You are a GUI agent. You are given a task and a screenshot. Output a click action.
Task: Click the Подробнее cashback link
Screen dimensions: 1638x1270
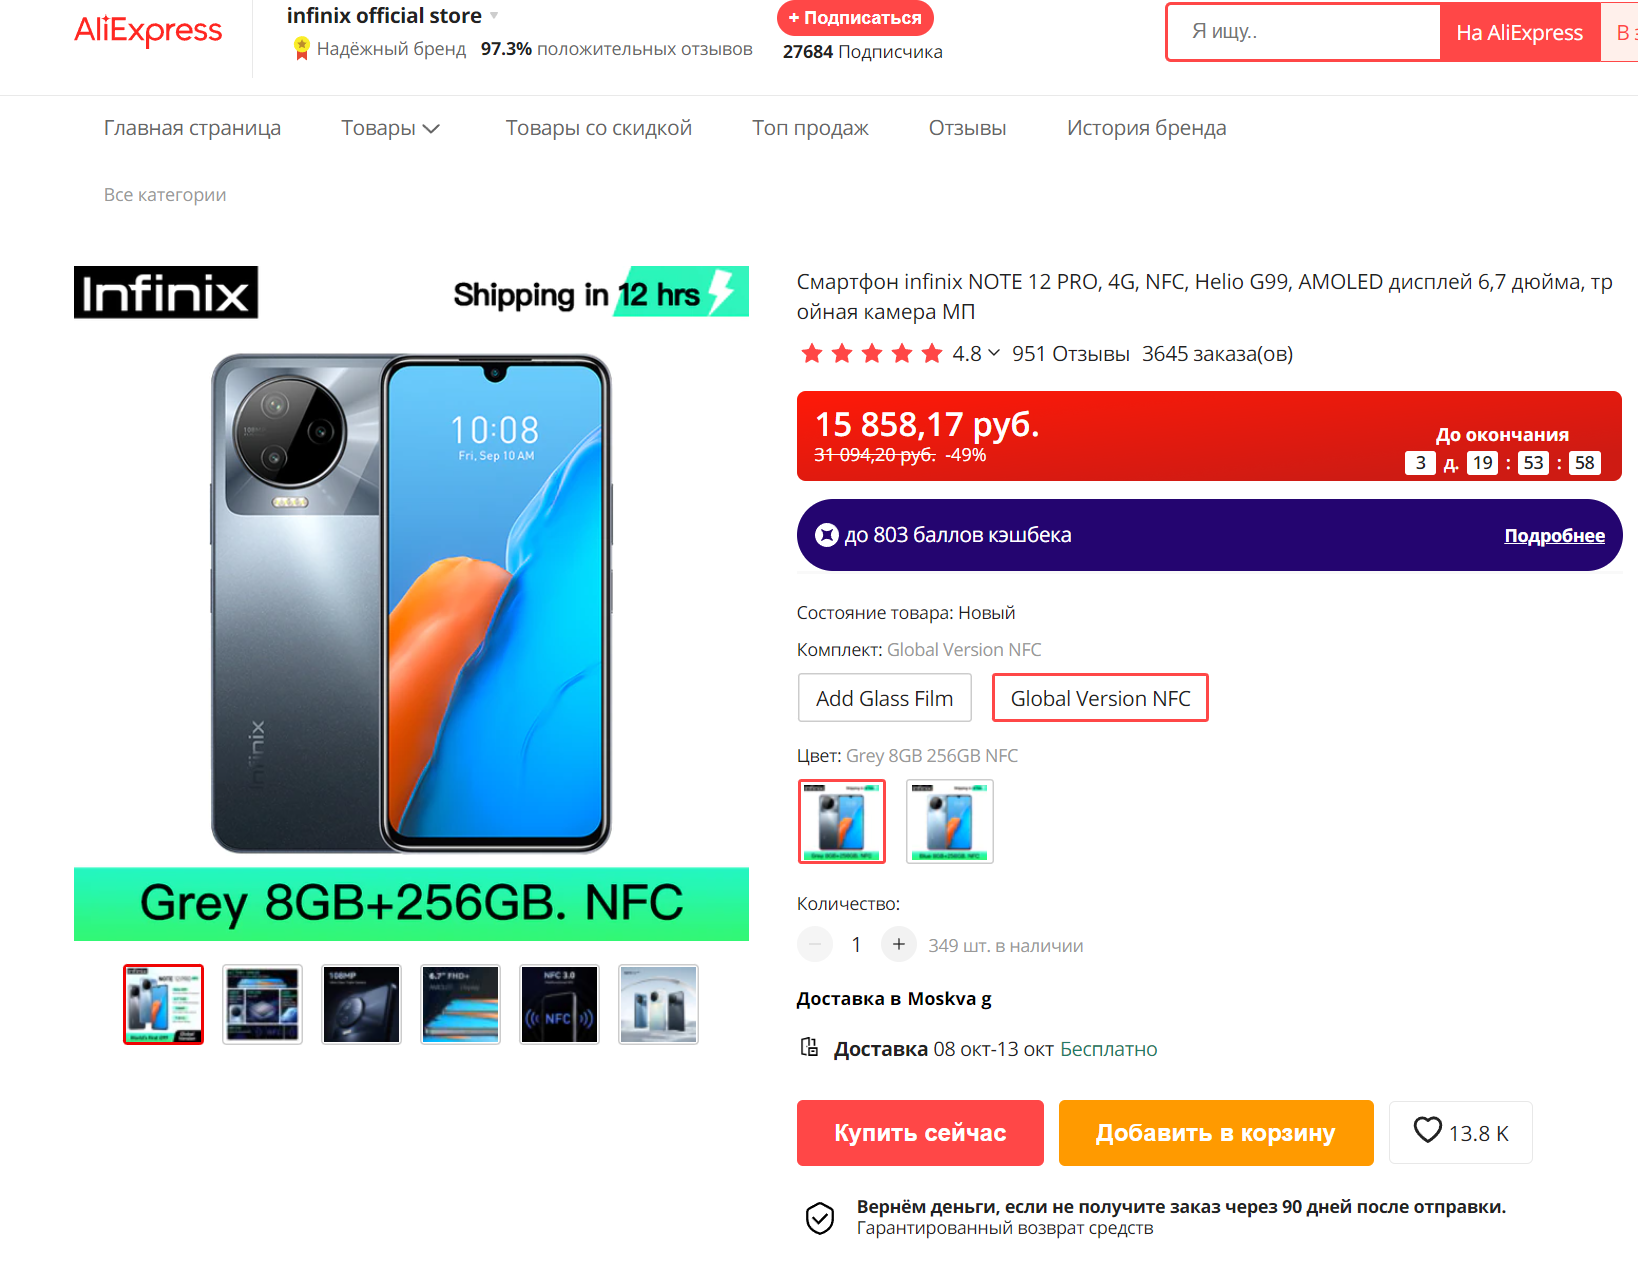pyautogui.click(x=1554, y=536)
